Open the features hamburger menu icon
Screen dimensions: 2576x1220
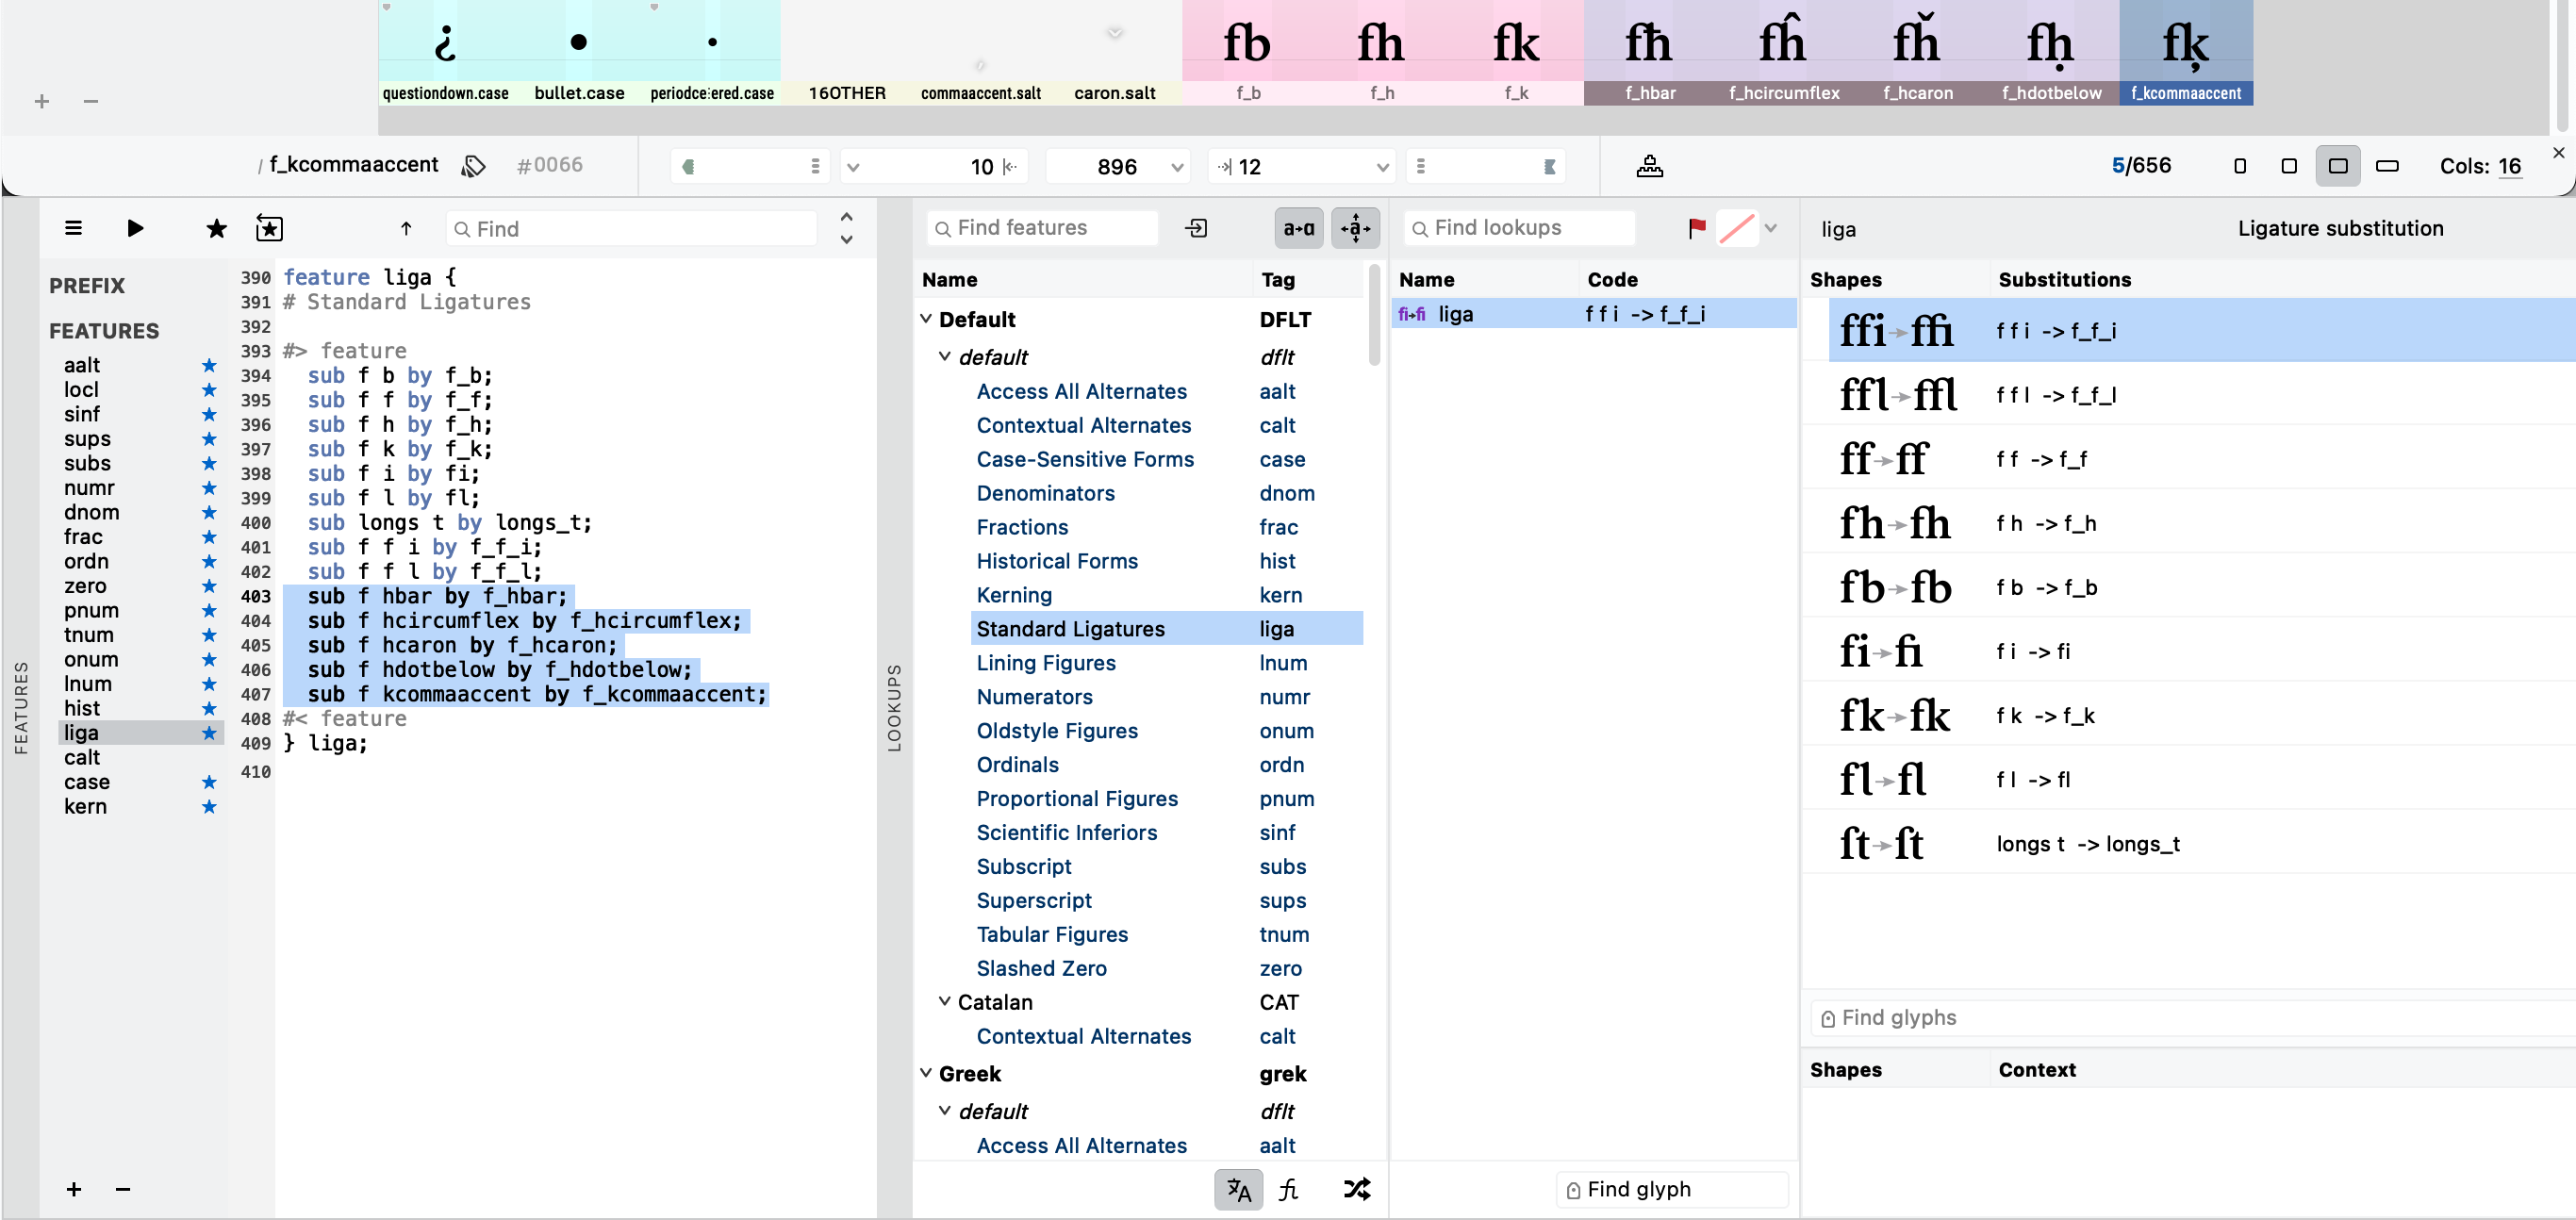point(73,228)
